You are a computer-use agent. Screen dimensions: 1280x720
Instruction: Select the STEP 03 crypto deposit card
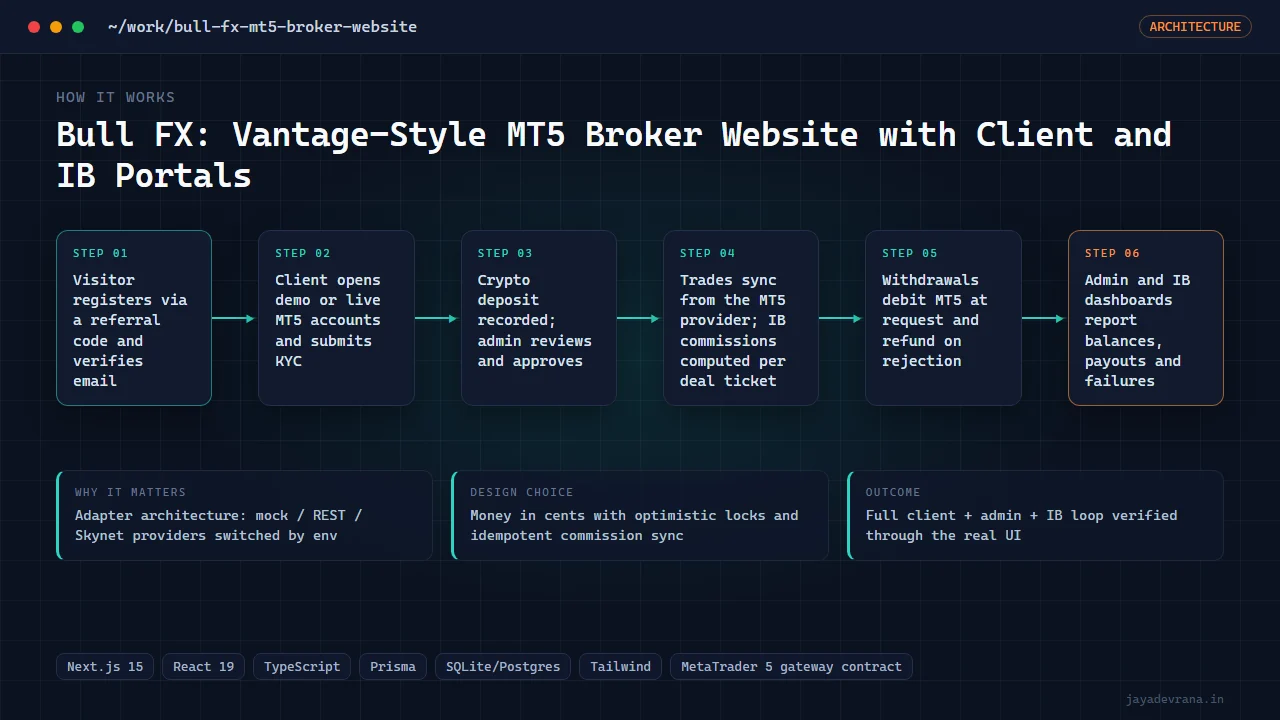(539, 318)
